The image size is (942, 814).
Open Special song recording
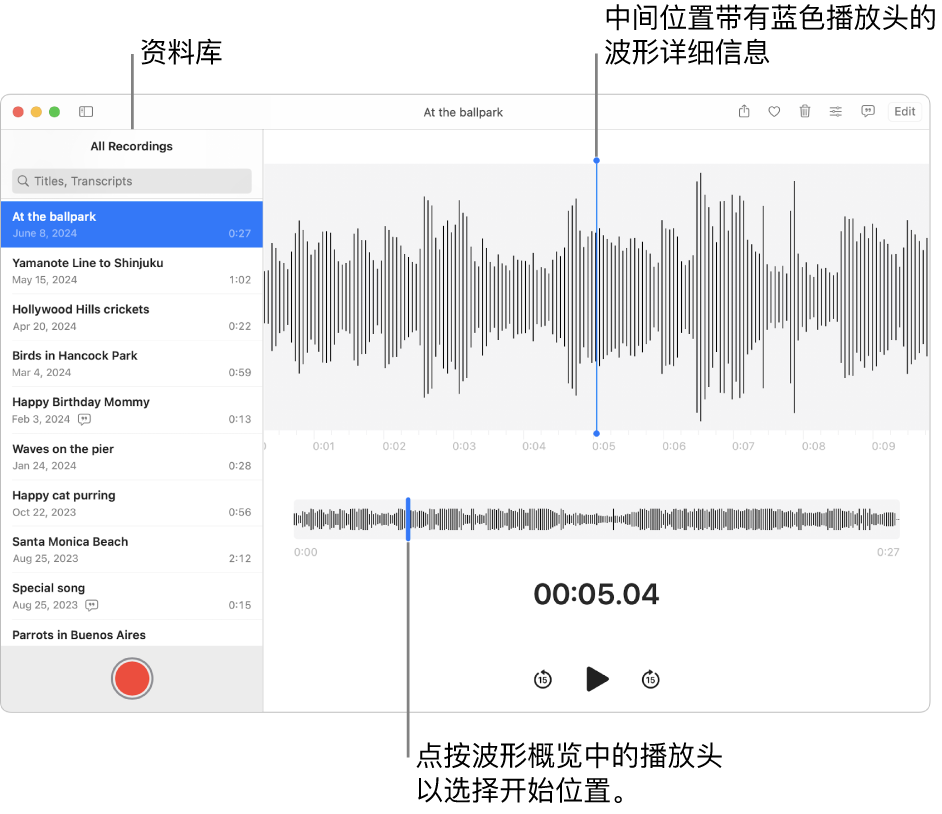coord(132,596)
